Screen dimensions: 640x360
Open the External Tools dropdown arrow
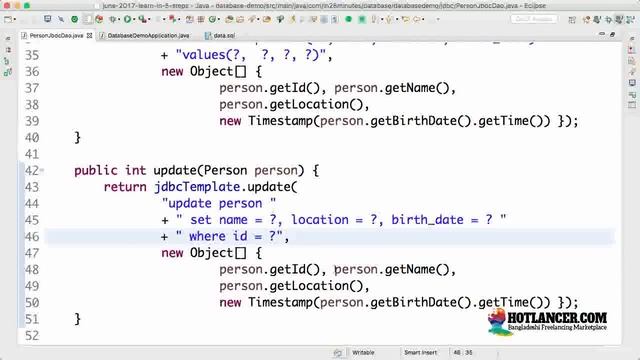click(x=149, y=19)
